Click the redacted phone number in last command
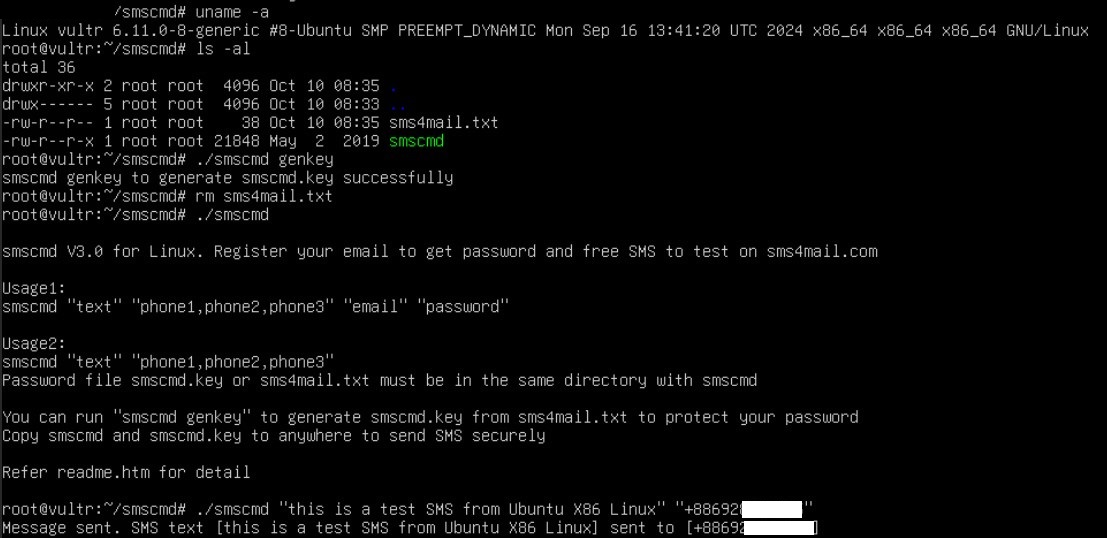The image size is (1107, 538). [772, 509]
